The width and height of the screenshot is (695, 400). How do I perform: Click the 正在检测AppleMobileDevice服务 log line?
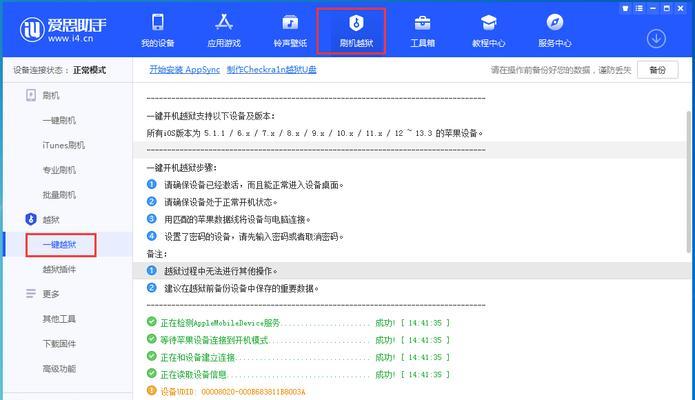tap(298, 323)
